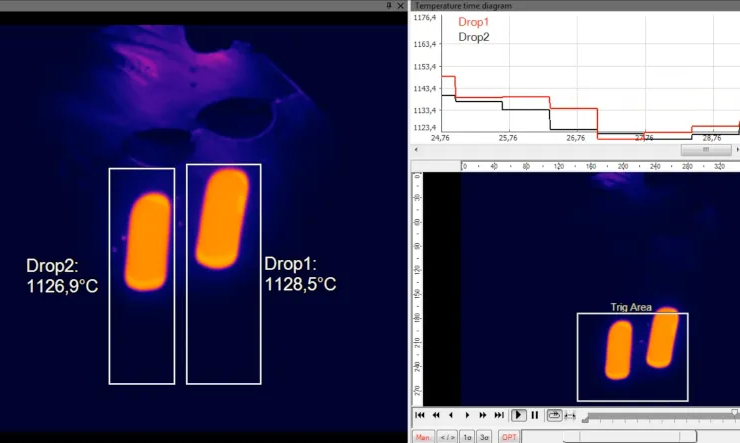Jump to the last frame

click(x=499, y=415)
